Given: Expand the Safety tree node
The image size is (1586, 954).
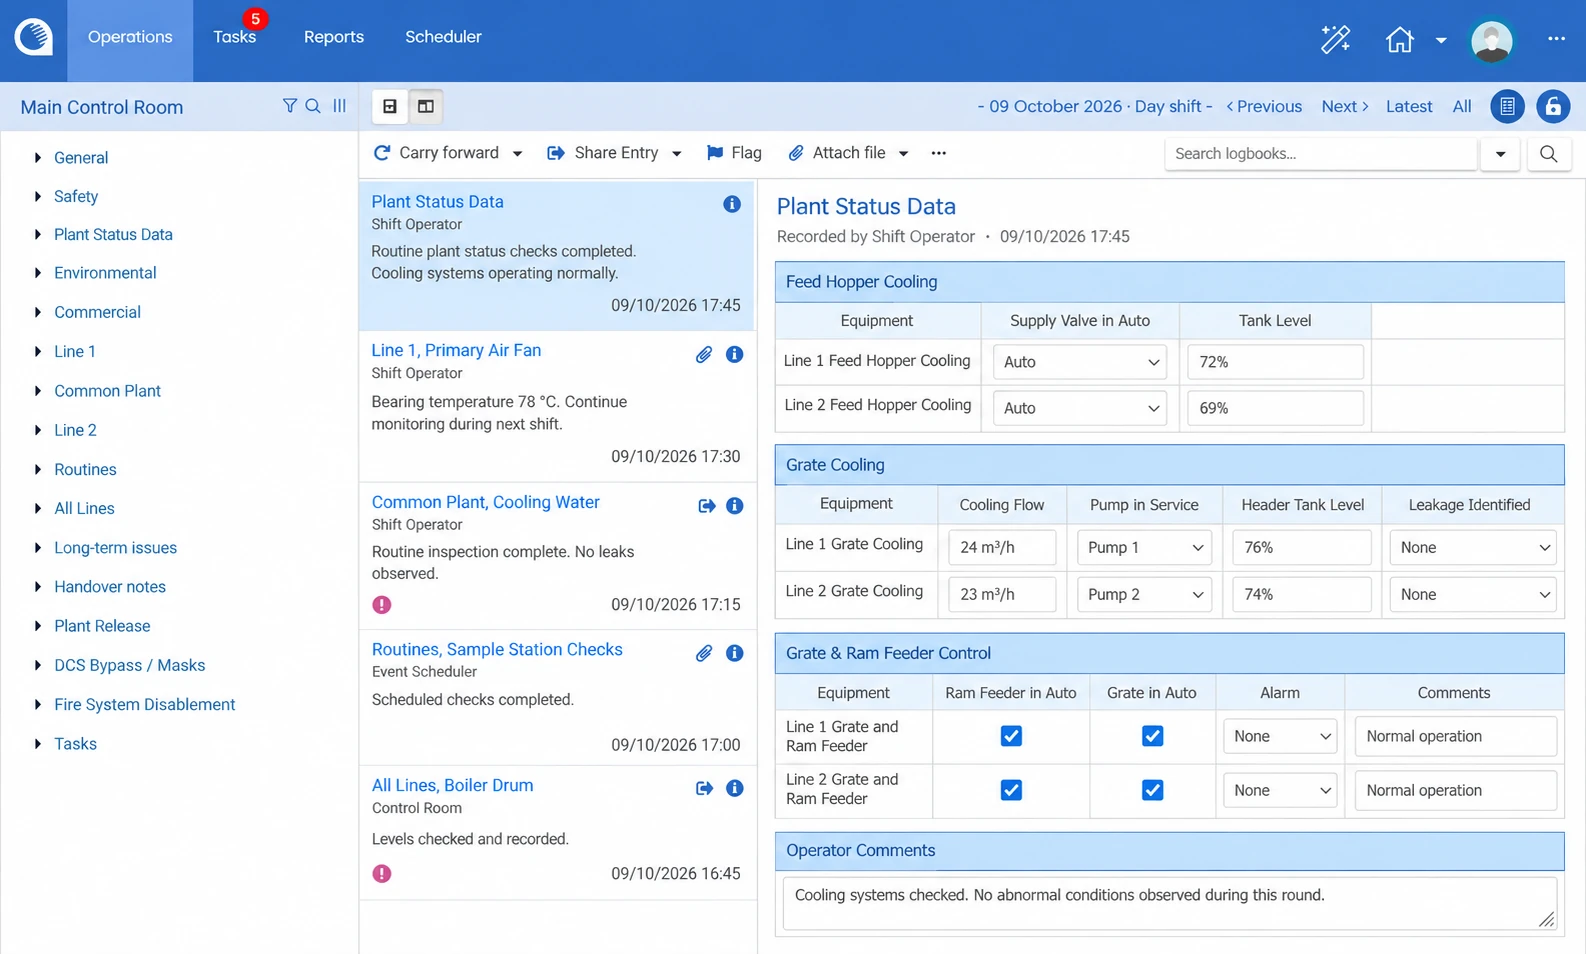Looking at the screenshot, I should point(38,196).
